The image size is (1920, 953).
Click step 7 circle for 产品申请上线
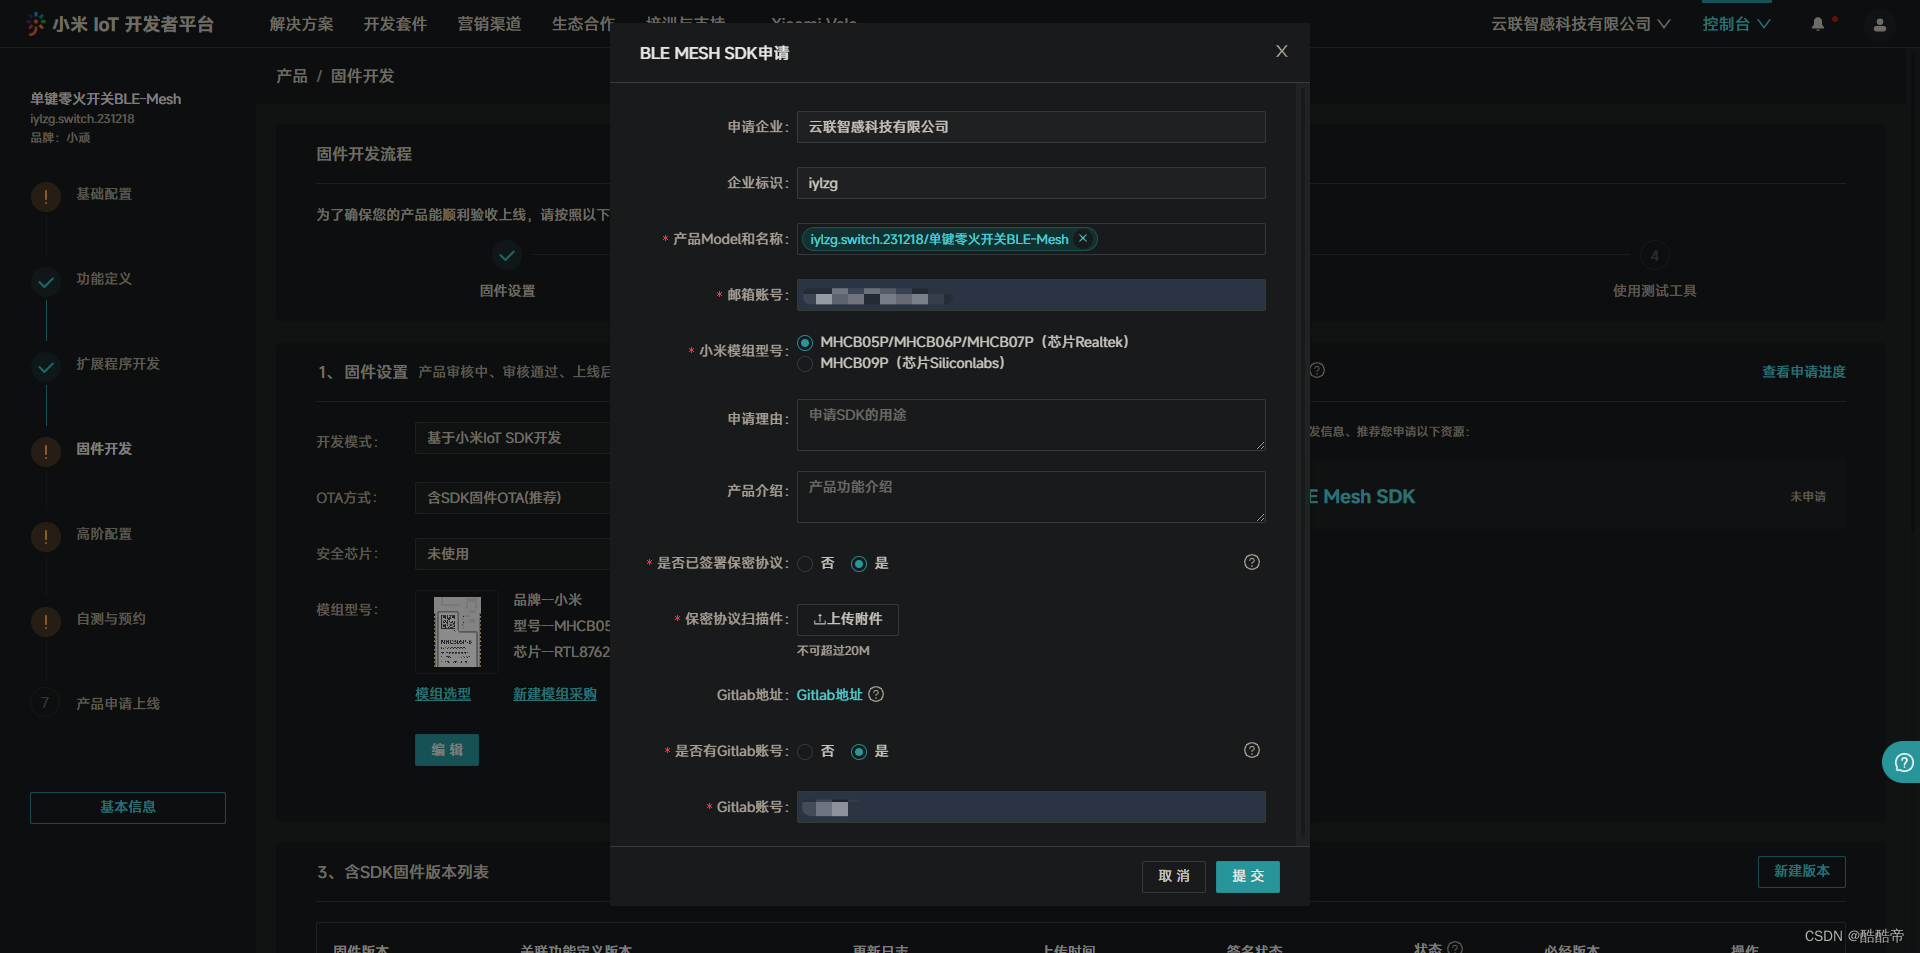point(45,703)
